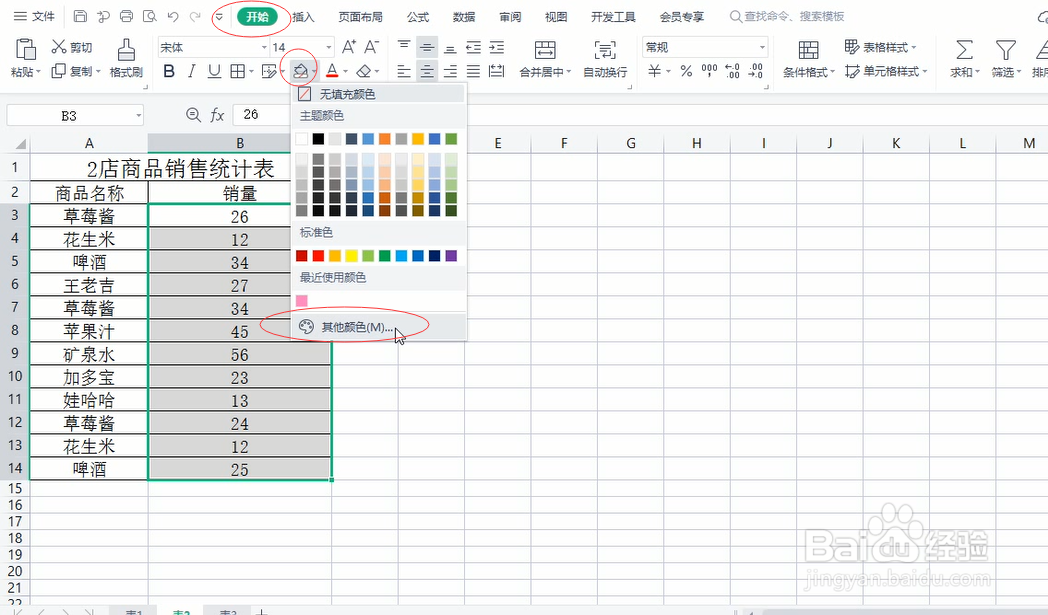Click the Undo arrow
Viewport: 1048px width, 615px height.
(x=173, y=16)
